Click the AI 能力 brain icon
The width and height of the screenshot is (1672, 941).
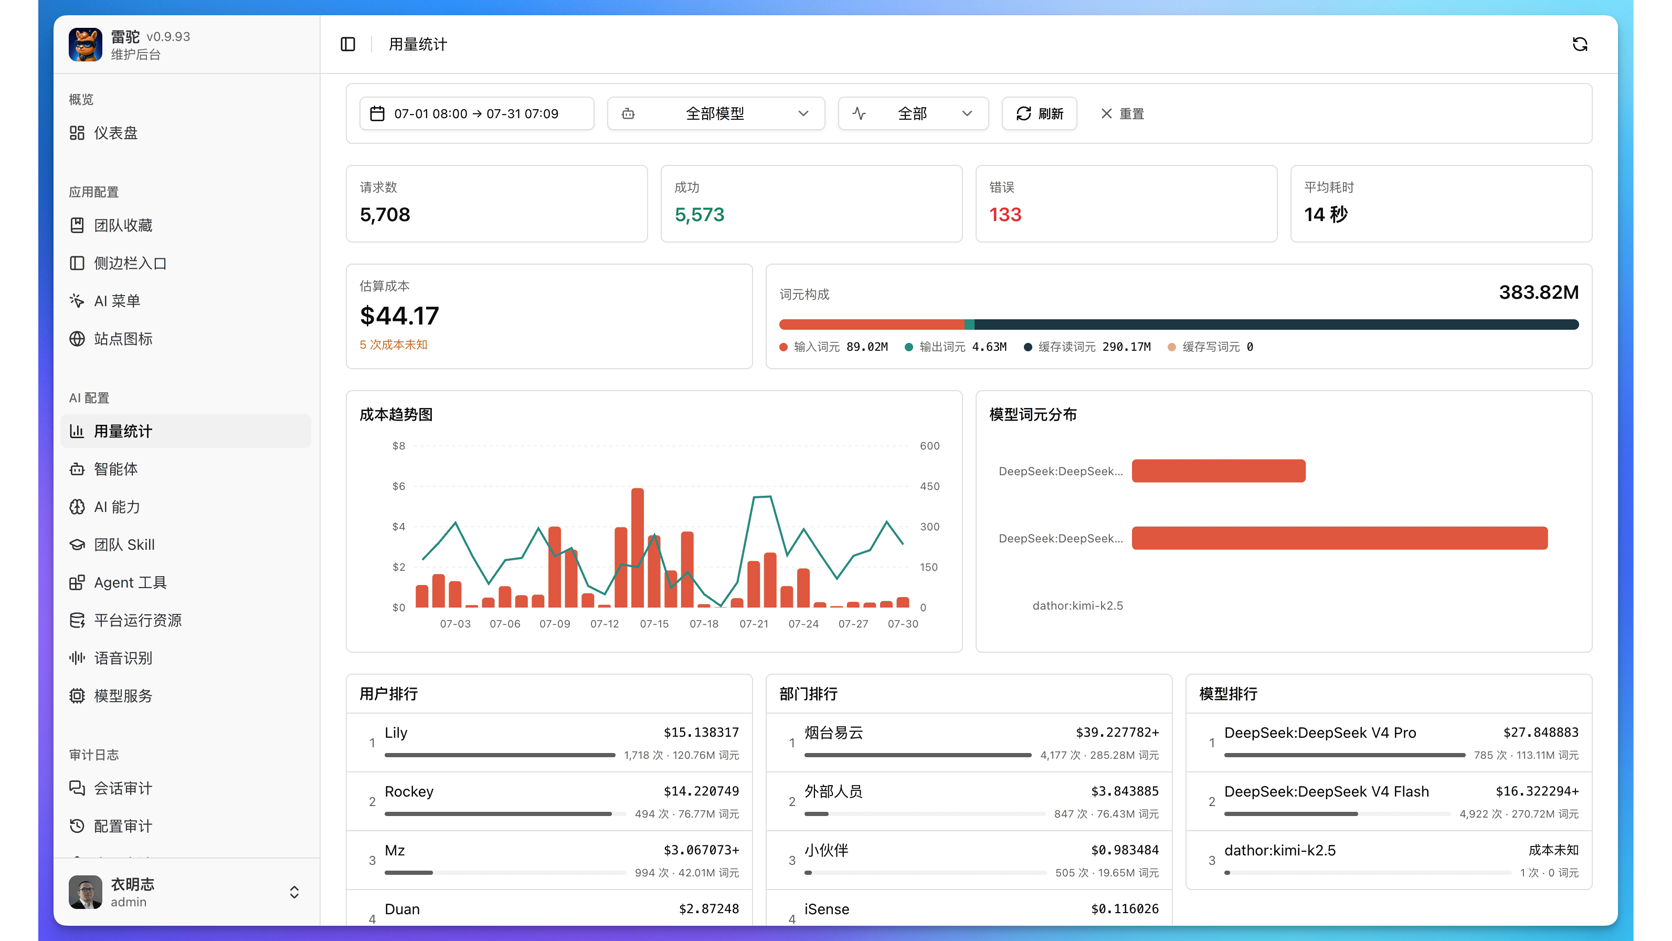pyautogui.click(x=77, y=507)
